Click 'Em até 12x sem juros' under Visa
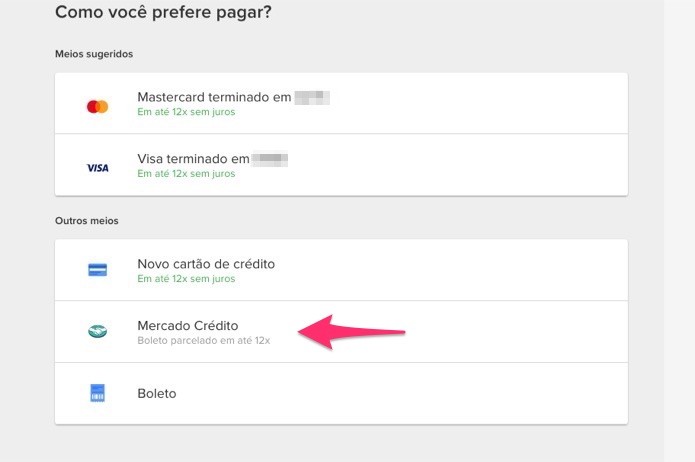This screenshot has width=695, height=462. [x=186, y=173]
